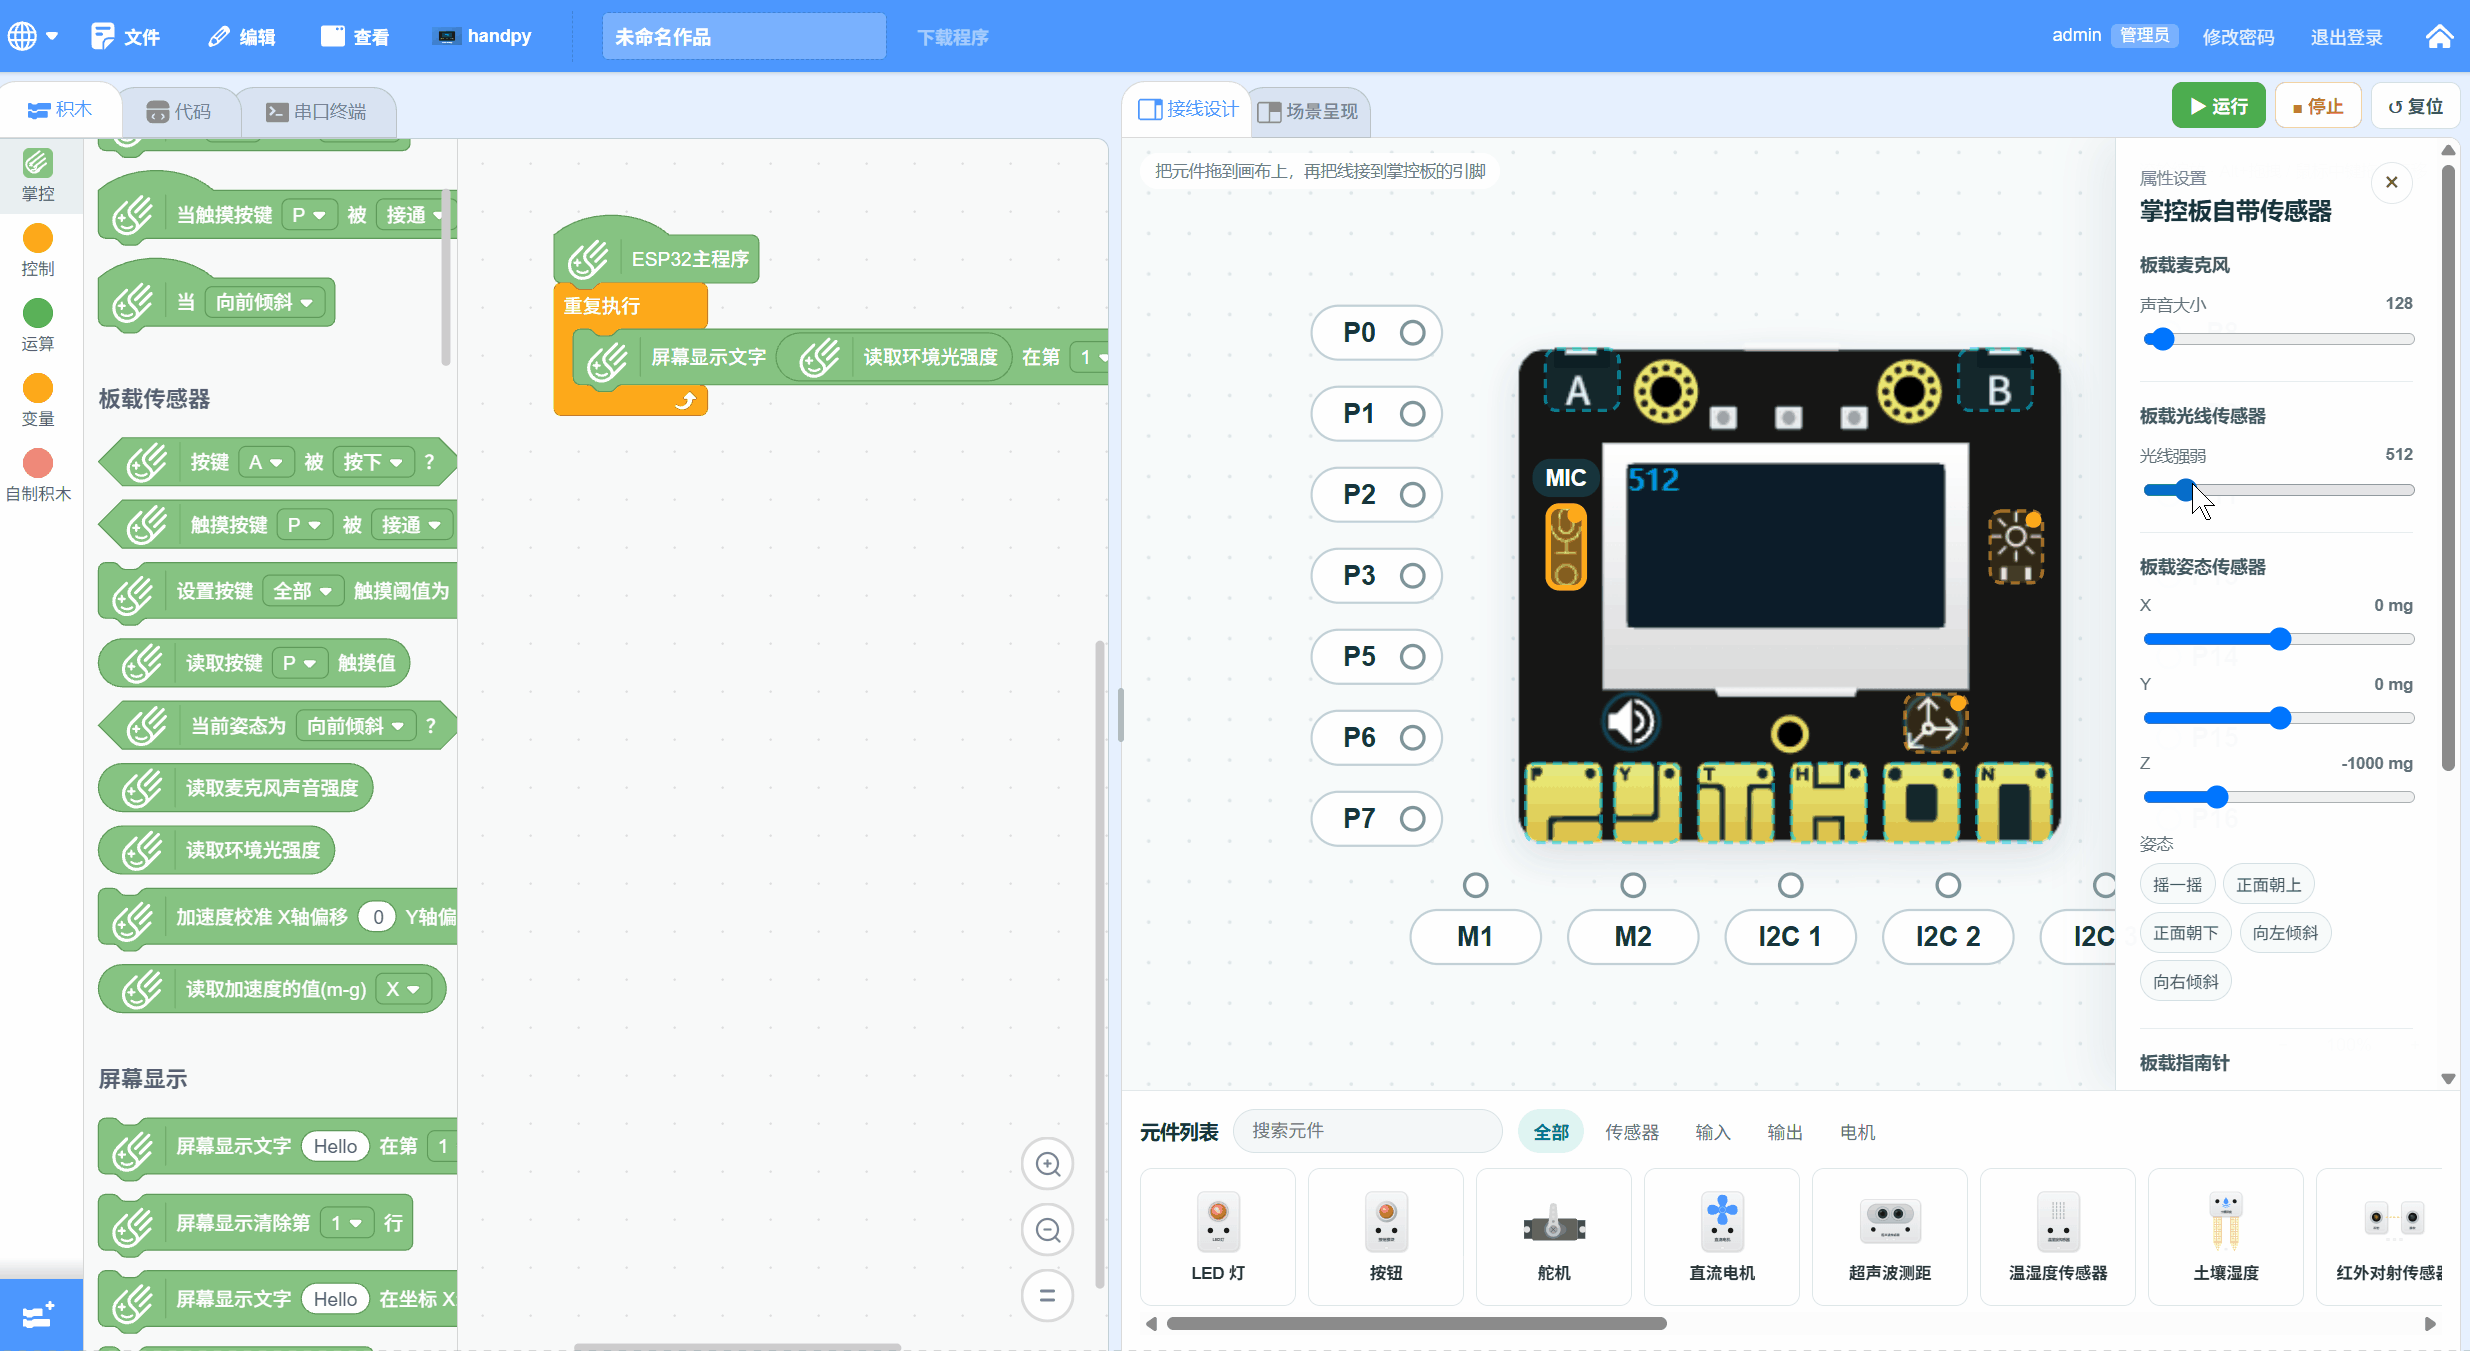Click the P0 pin connector circle
The height and width of the screenshot is (1351, 2470).
tap(1412, 333)
